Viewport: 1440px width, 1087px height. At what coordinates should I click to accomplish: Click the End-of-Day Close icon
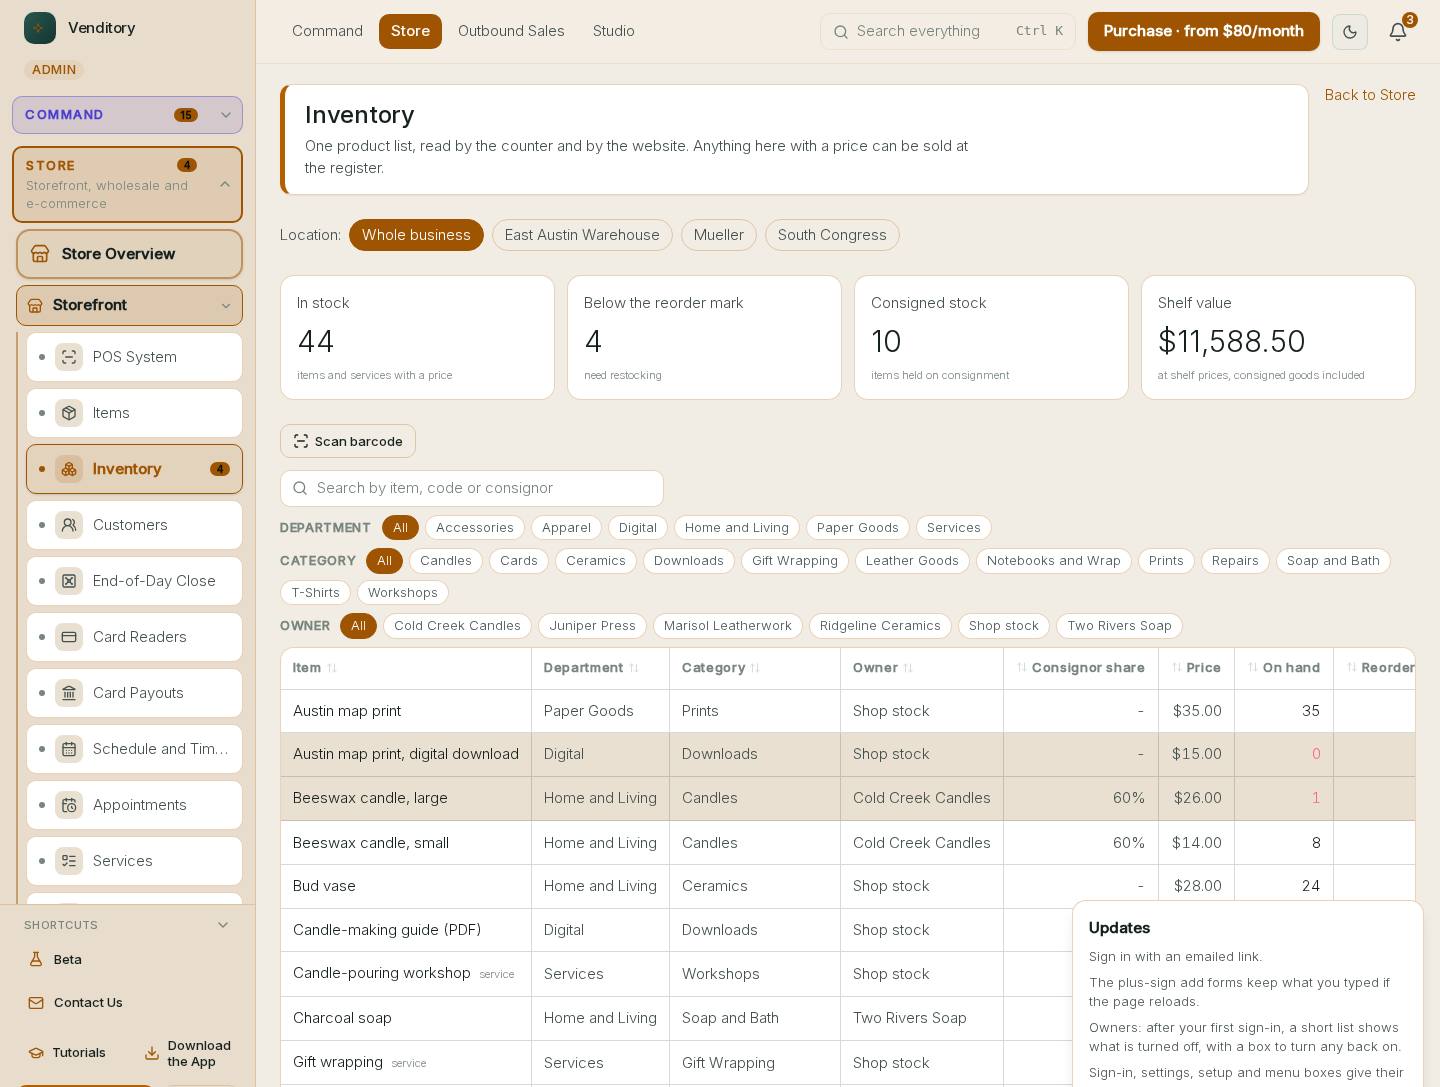point(69,581)
